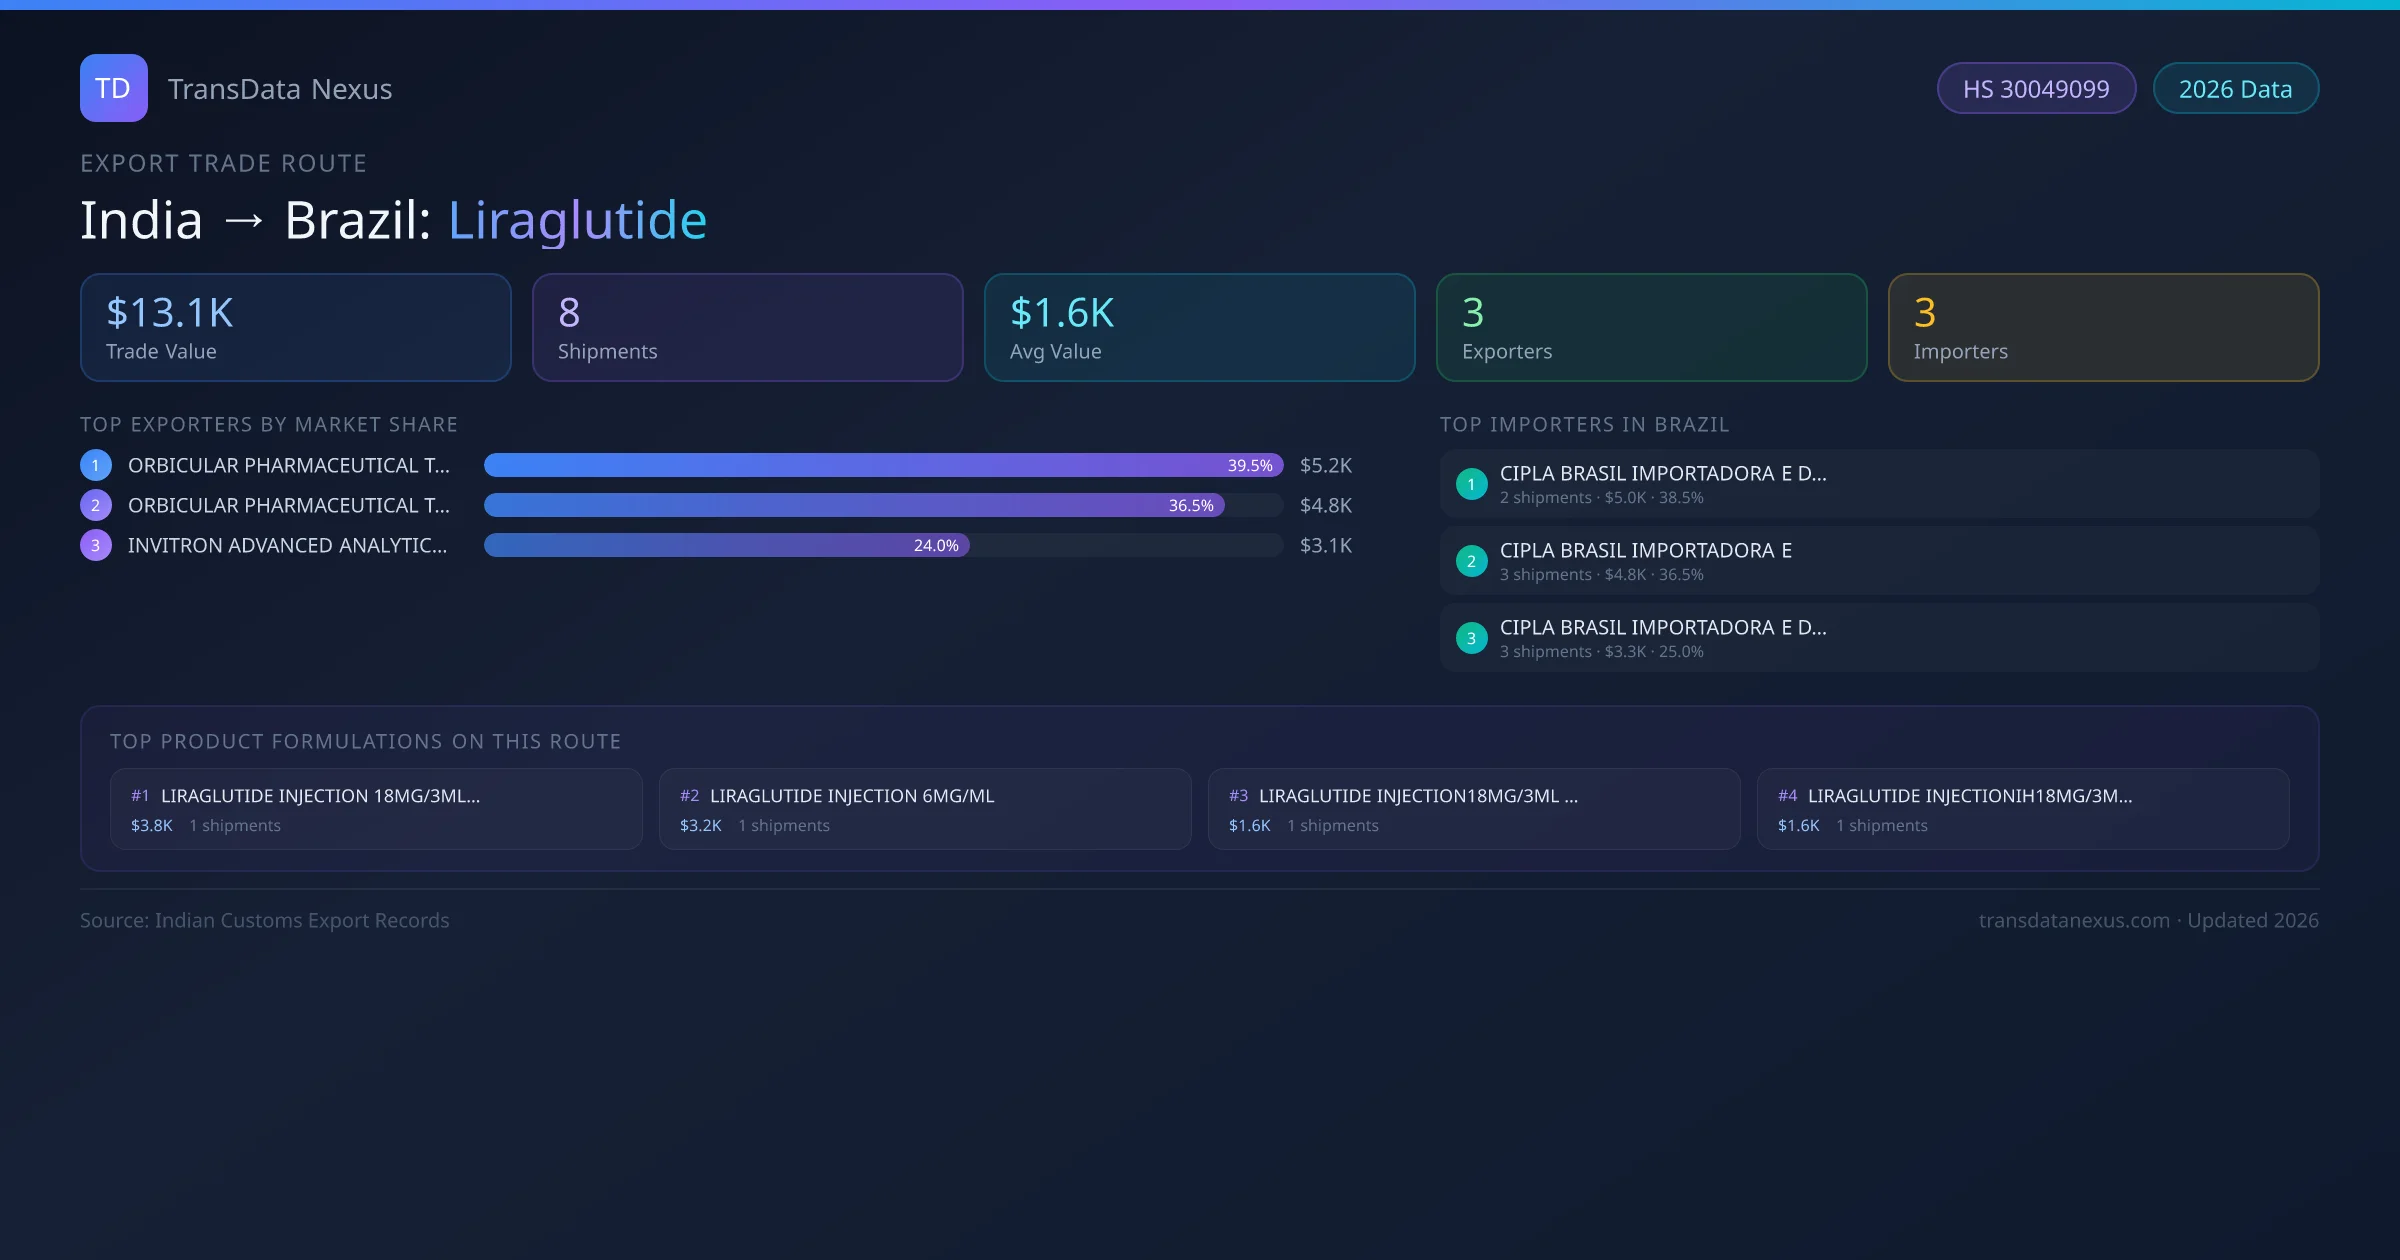Select the 3 Importers stat card
This screenshot has height=1260, width=2400.
tap(2103, 328)
